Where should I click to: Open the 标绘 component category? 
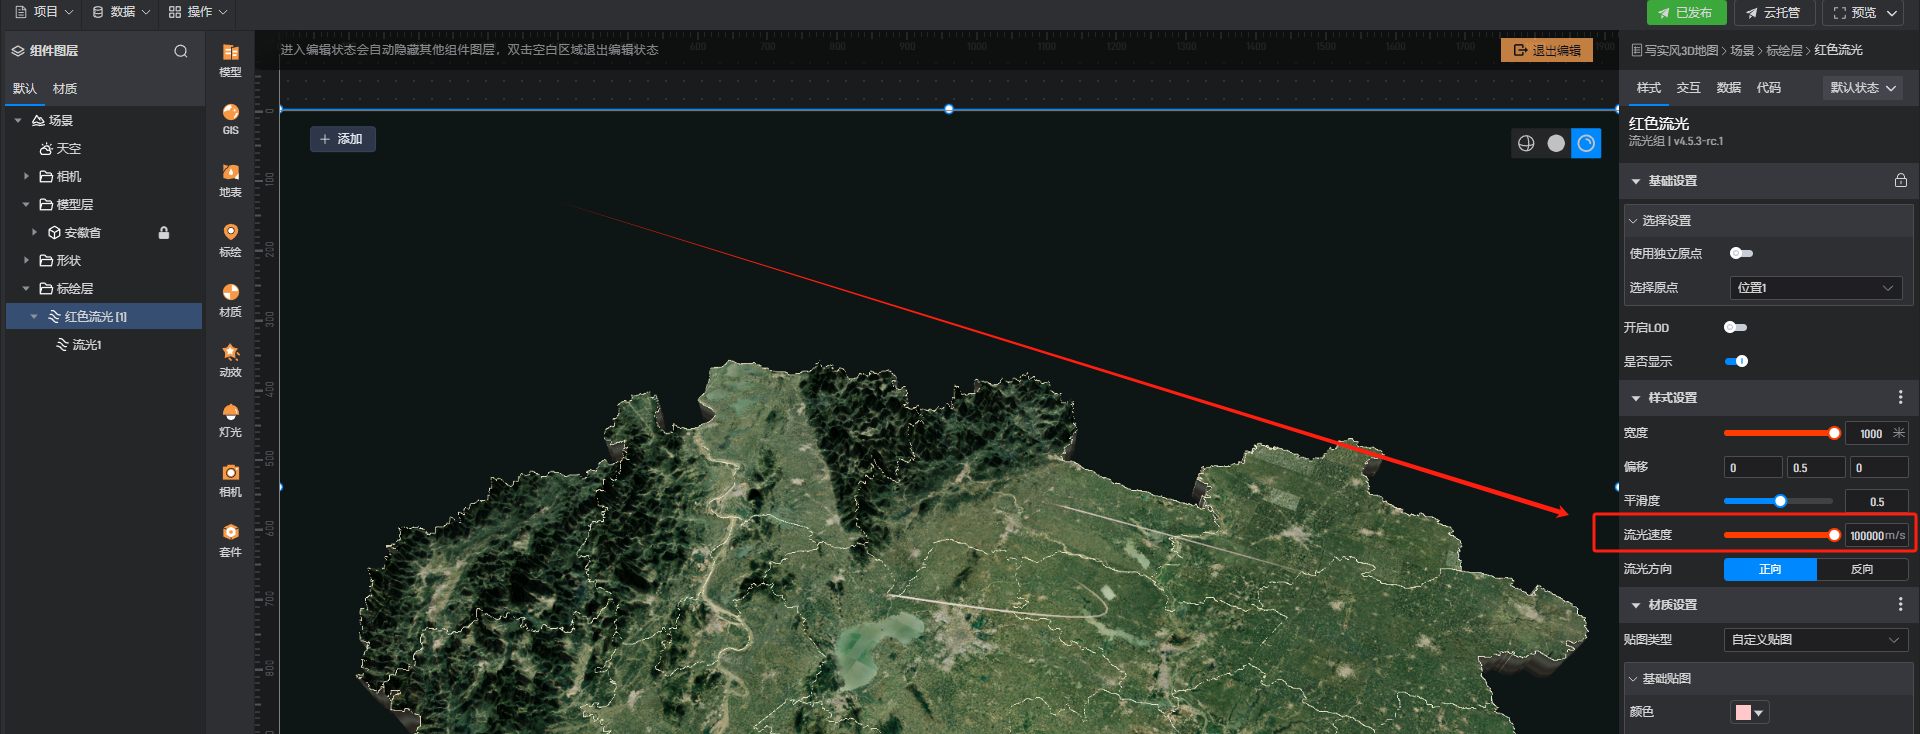click(230, 240)
